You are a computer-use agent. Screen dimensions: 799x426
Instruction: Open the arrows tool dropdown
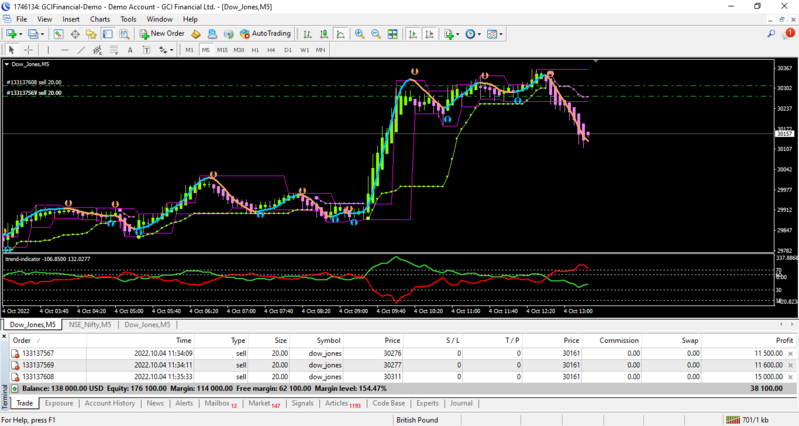click(x=173, y=49)
